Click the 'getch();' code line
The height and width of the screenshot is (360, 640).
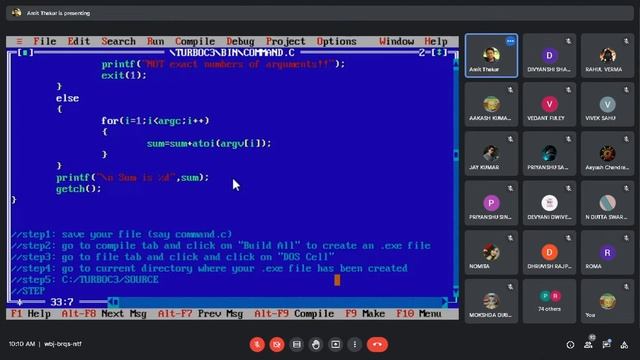point(78,189)
